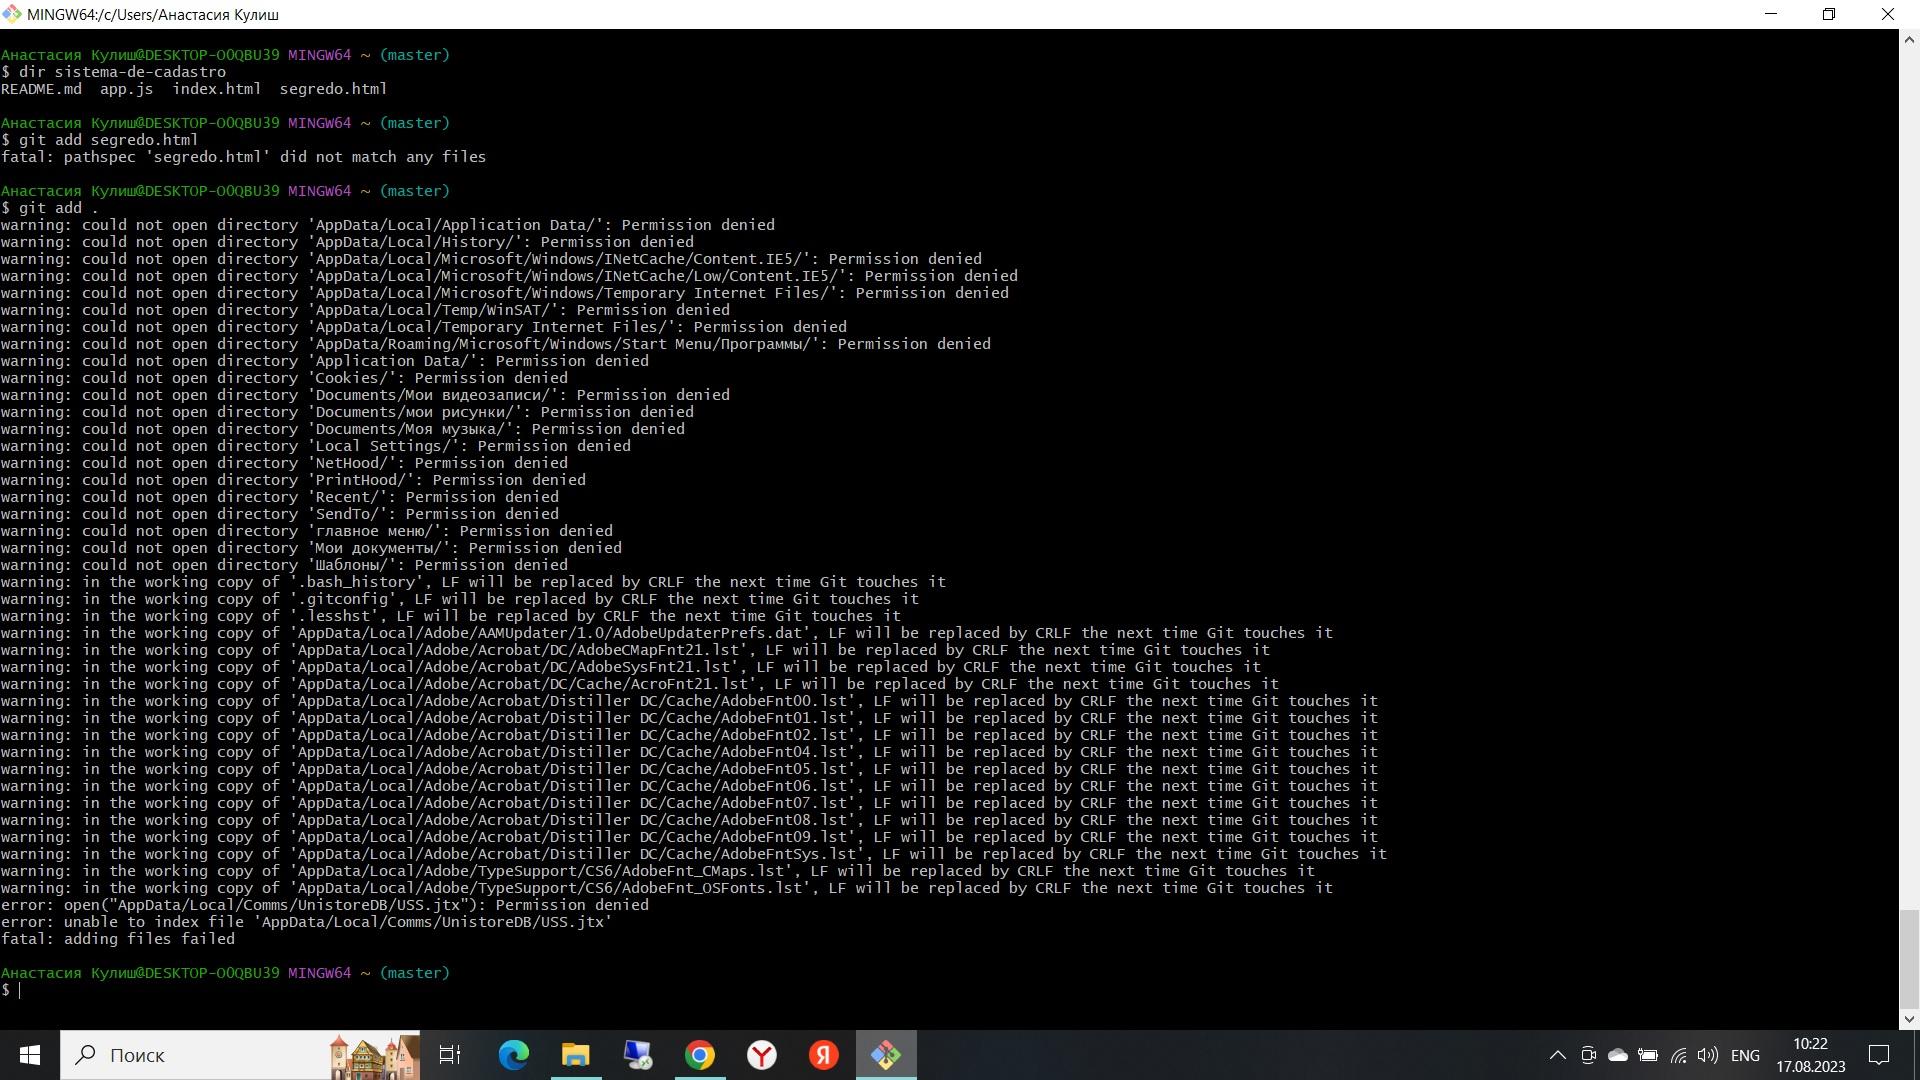Viewport: 1920px width, 1080px height.
Task: Click the warning about 'AppData/Local/History/'
Action: pyautogui.click(x=347, y=242)
